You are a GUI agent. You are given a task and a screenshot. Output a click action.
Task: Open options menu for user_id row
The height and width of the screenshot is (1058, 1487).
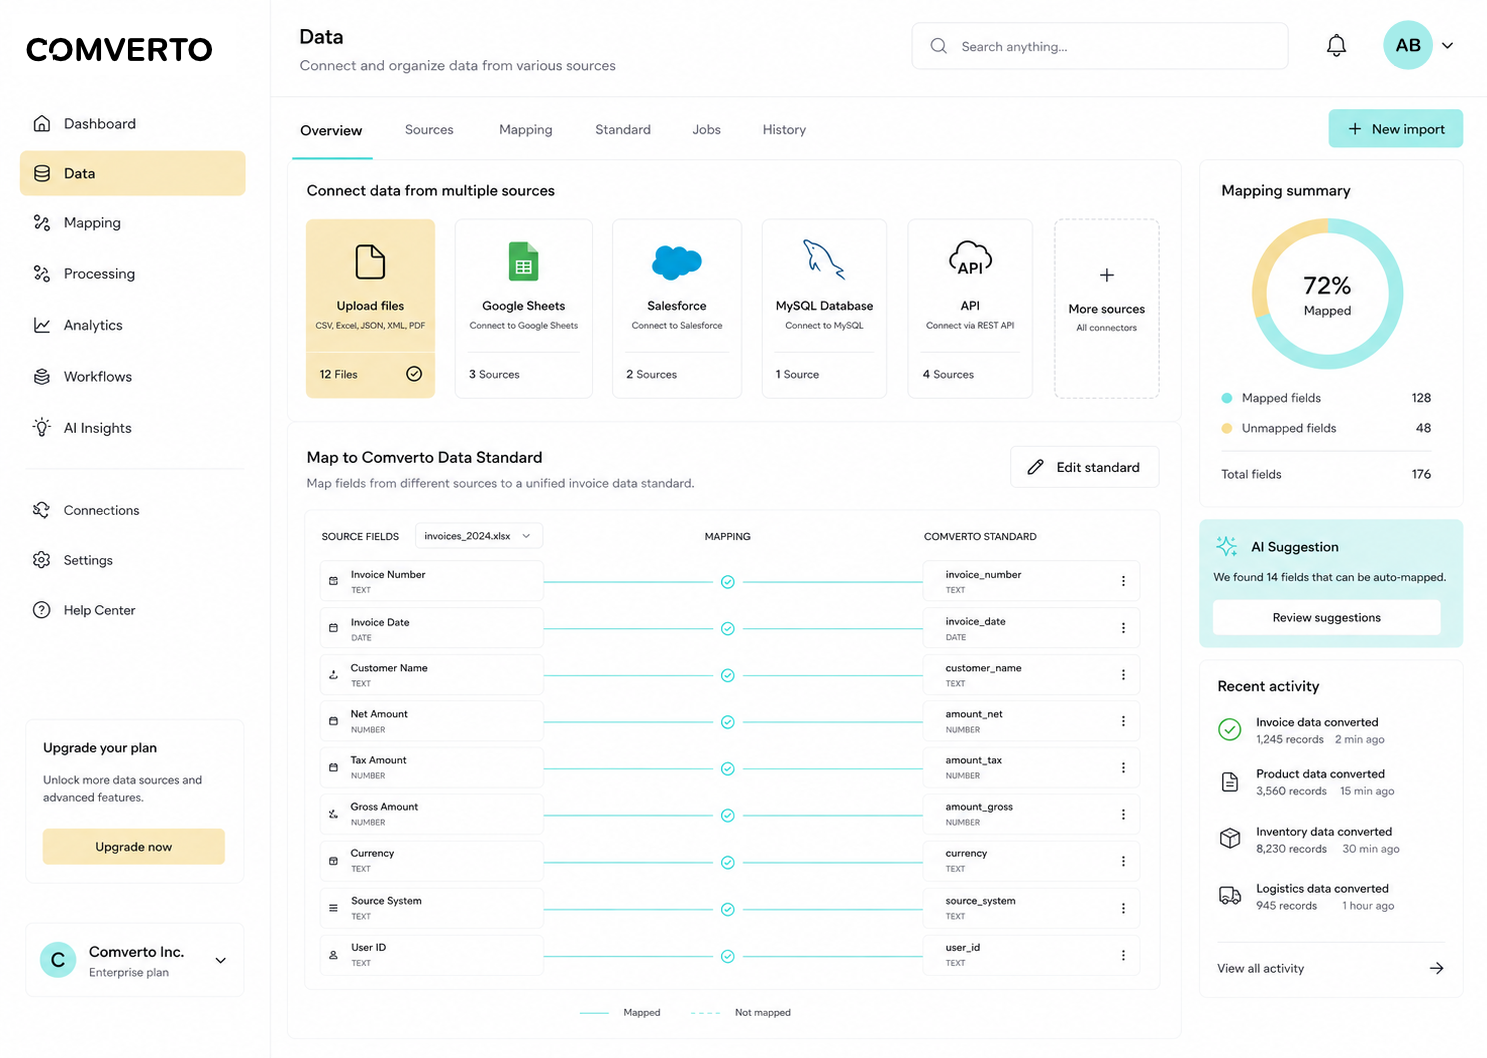click(1123, 955)
